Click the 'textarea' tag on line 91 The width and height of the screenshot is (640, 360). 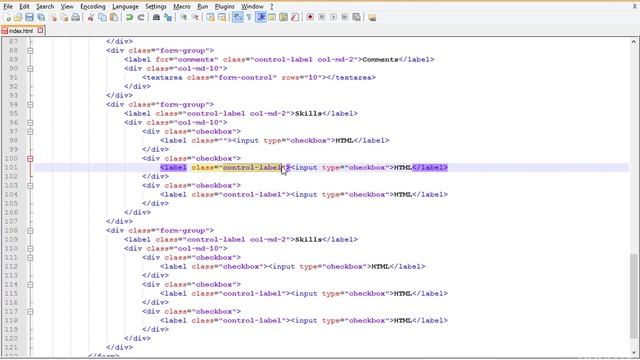[x=164, y=78]
